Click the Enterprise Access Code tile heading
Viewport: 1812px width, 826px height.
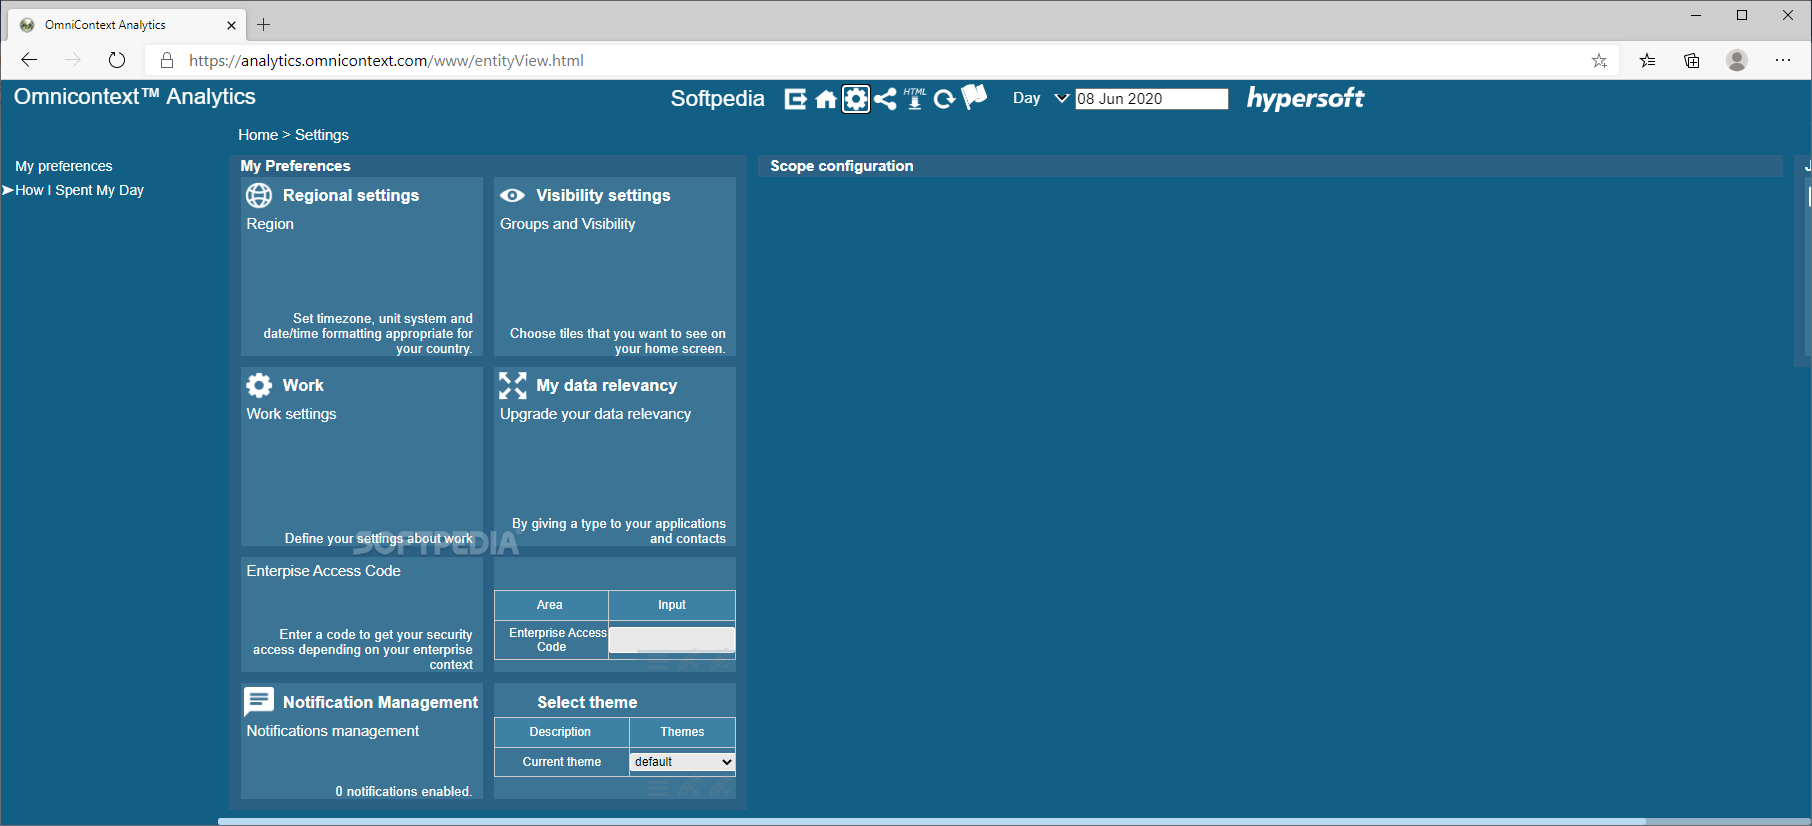click(x=323, y=571)
